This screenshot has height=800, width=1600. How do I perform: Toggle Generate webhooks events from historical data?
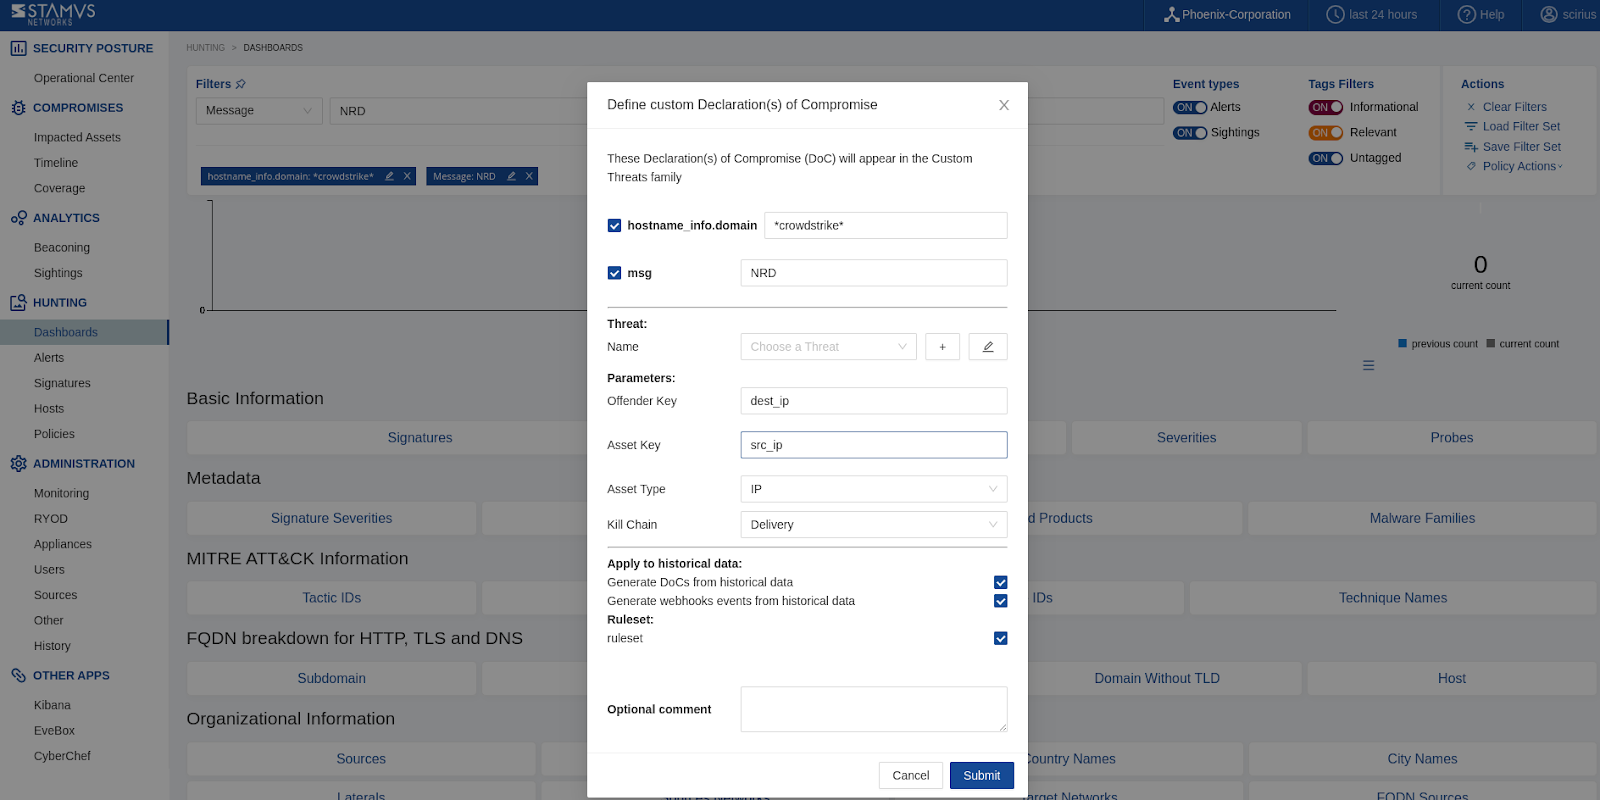[x=1000, y=601]
